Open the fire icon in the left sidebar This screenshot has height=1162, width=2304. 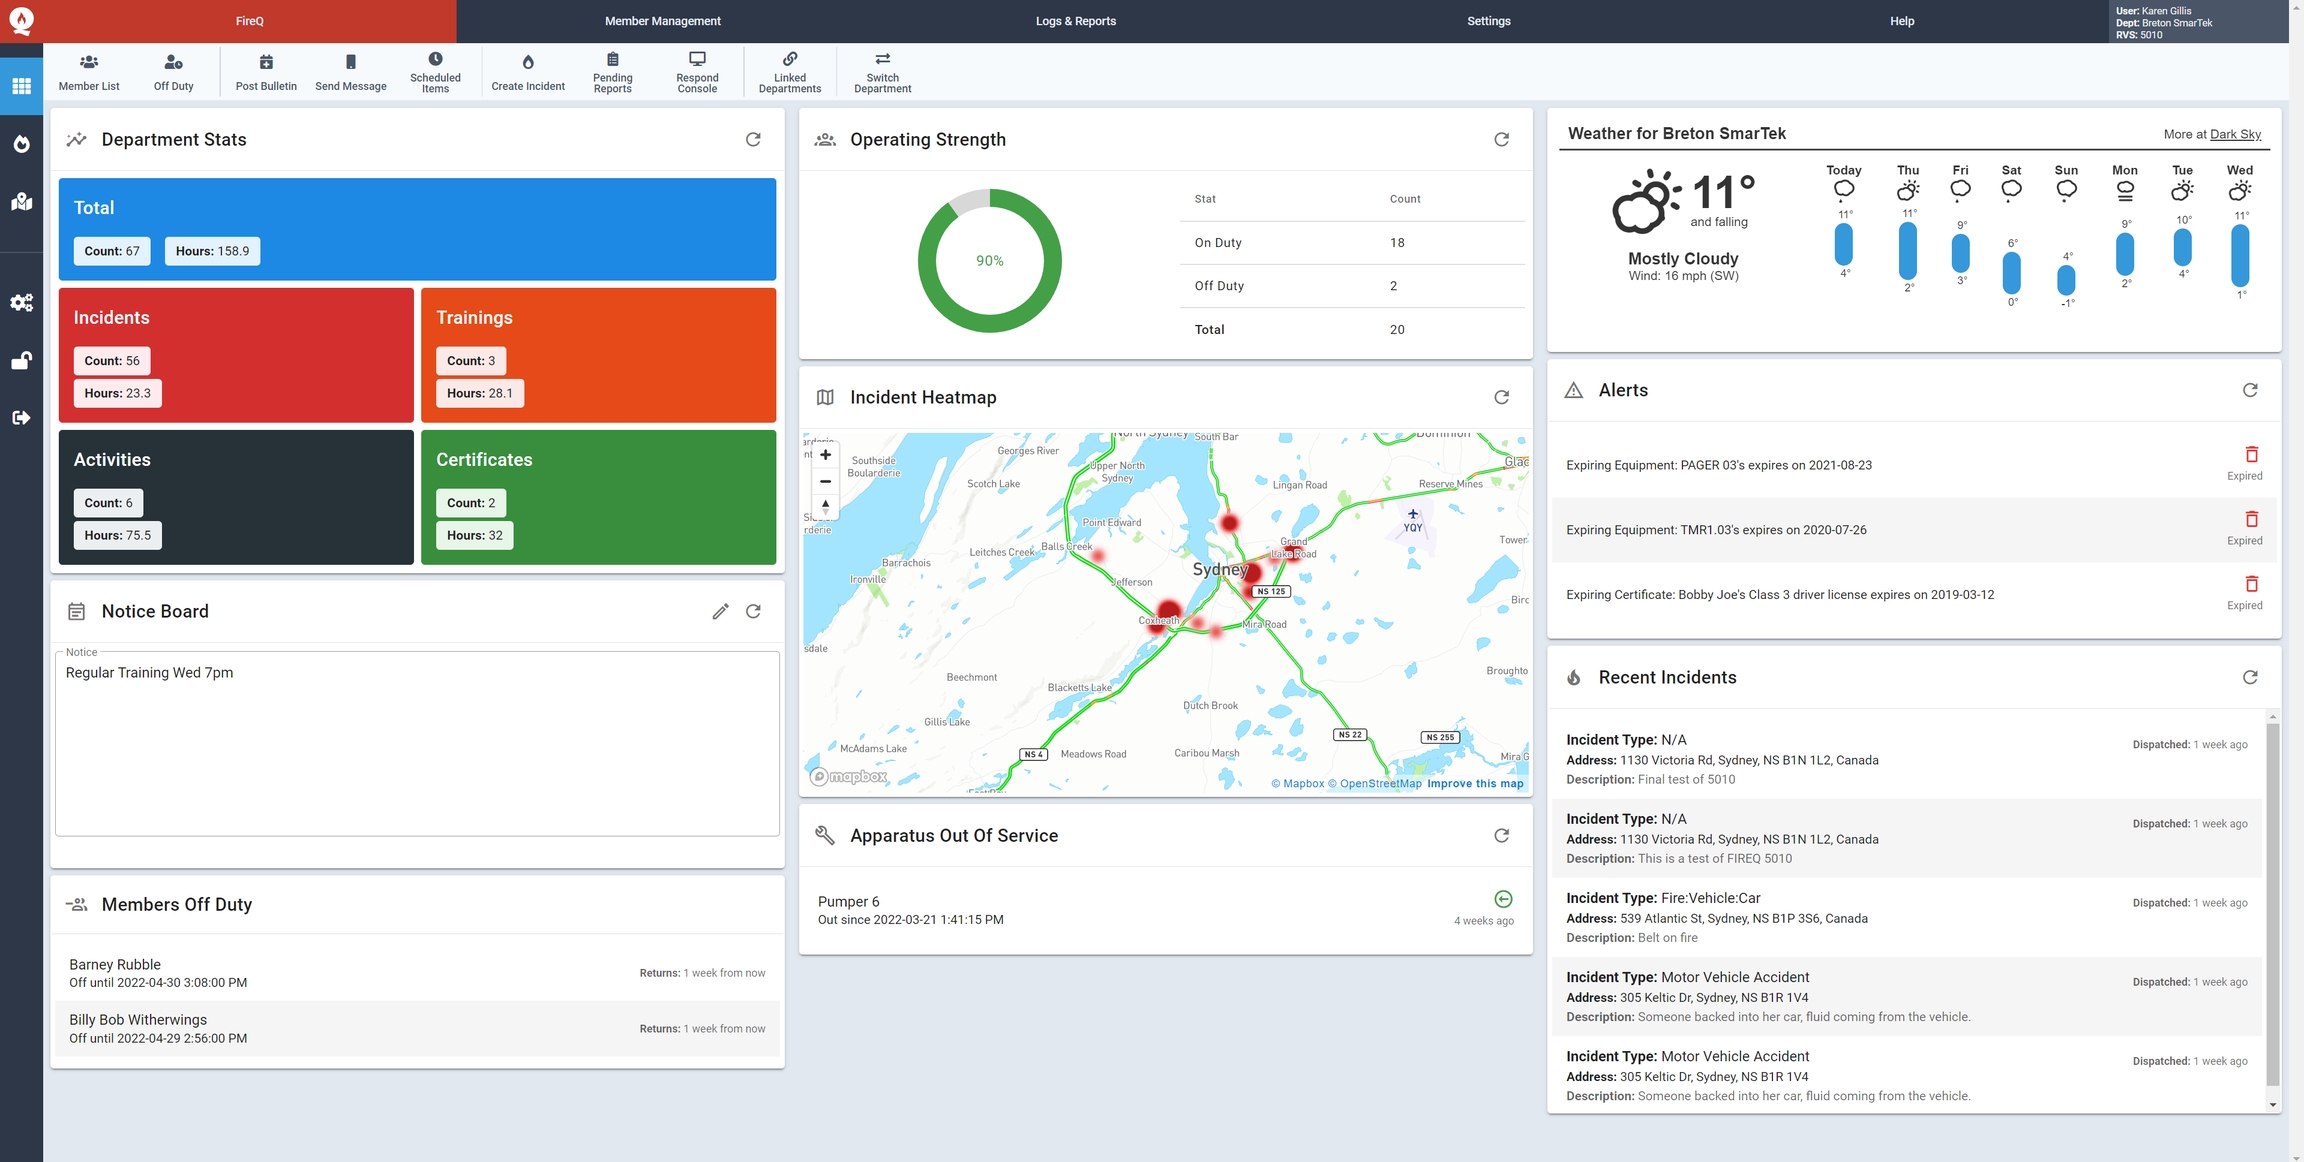tap(21, 144)
